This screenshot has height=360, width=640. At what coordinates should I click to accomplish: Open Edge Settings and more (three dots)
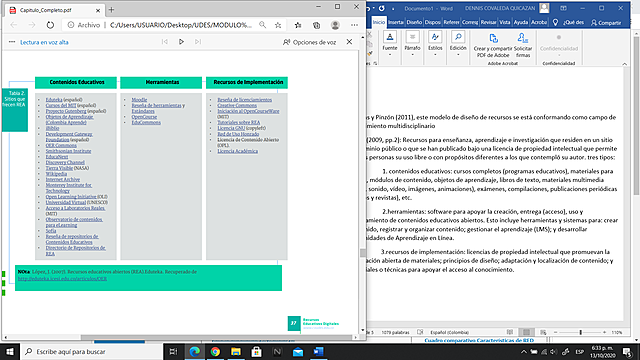[x=354, y=25]
